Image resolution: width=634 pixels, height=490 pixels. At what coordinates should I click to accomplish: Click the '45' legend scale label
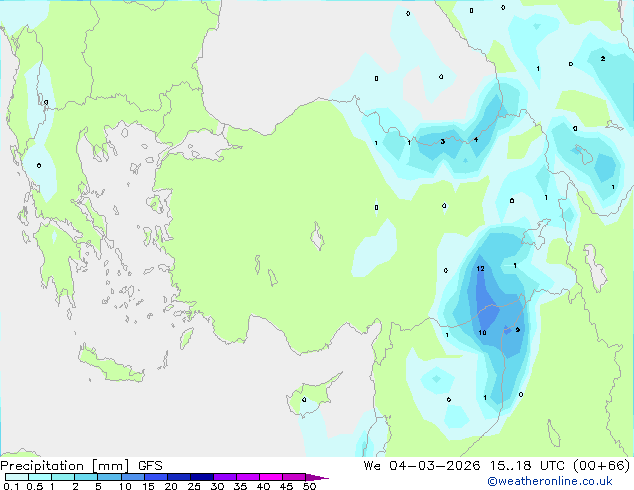click(286, 486)
